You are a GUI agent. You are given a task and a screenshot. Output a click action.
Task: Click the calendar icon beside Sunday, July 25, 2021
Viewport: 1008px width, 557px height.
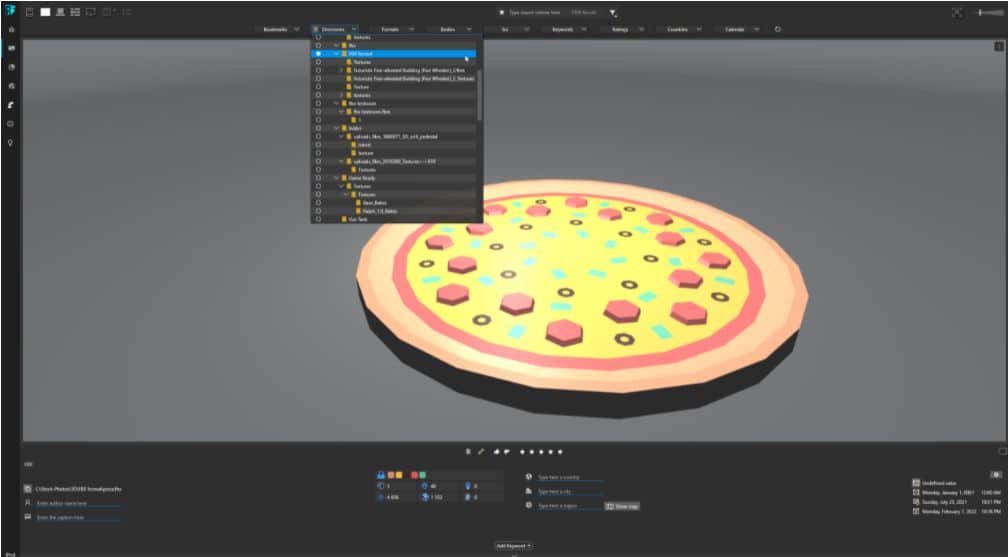click(x=916, y=502)
